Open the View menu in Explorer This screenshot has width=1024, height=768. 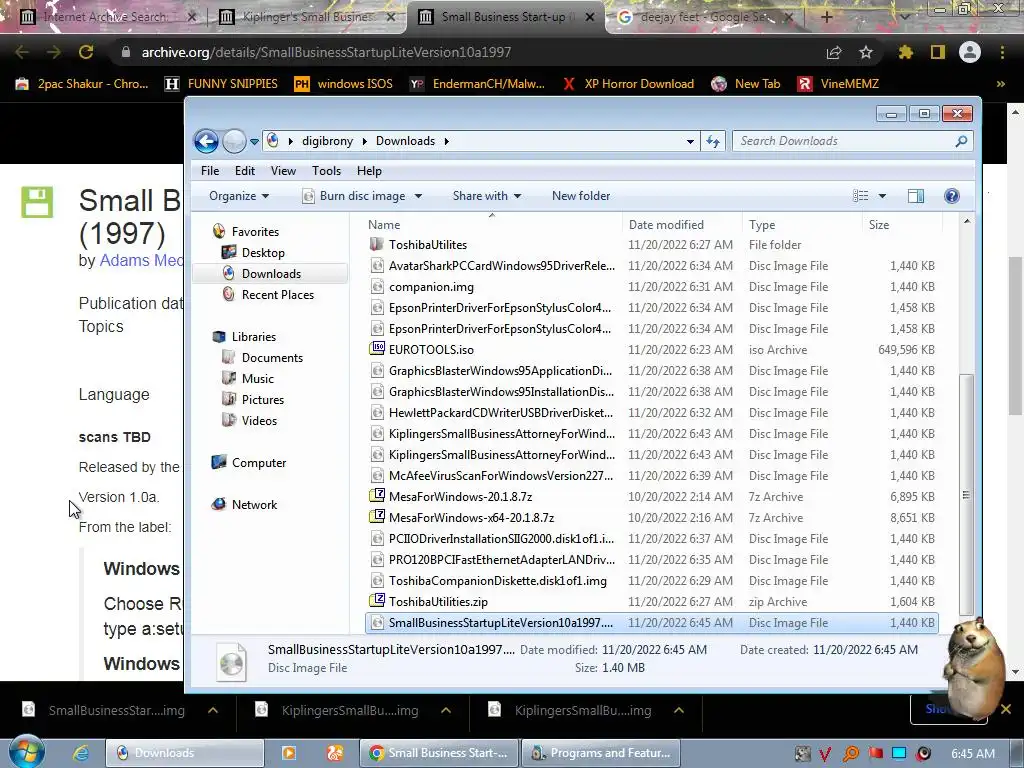283,171
